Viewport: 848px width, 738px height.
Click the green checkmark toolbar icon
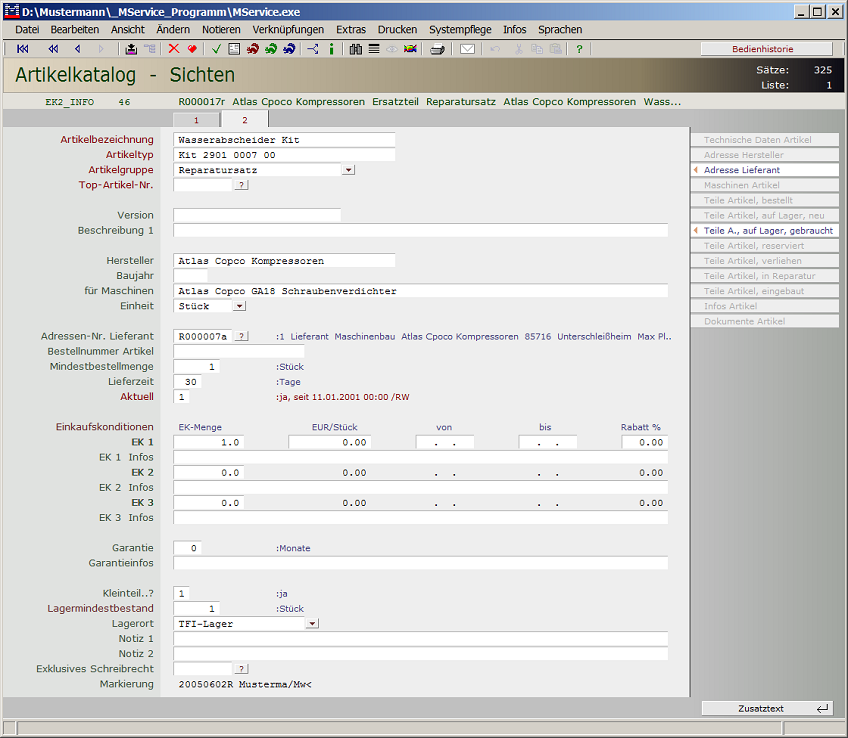click(x=216, y=49)
